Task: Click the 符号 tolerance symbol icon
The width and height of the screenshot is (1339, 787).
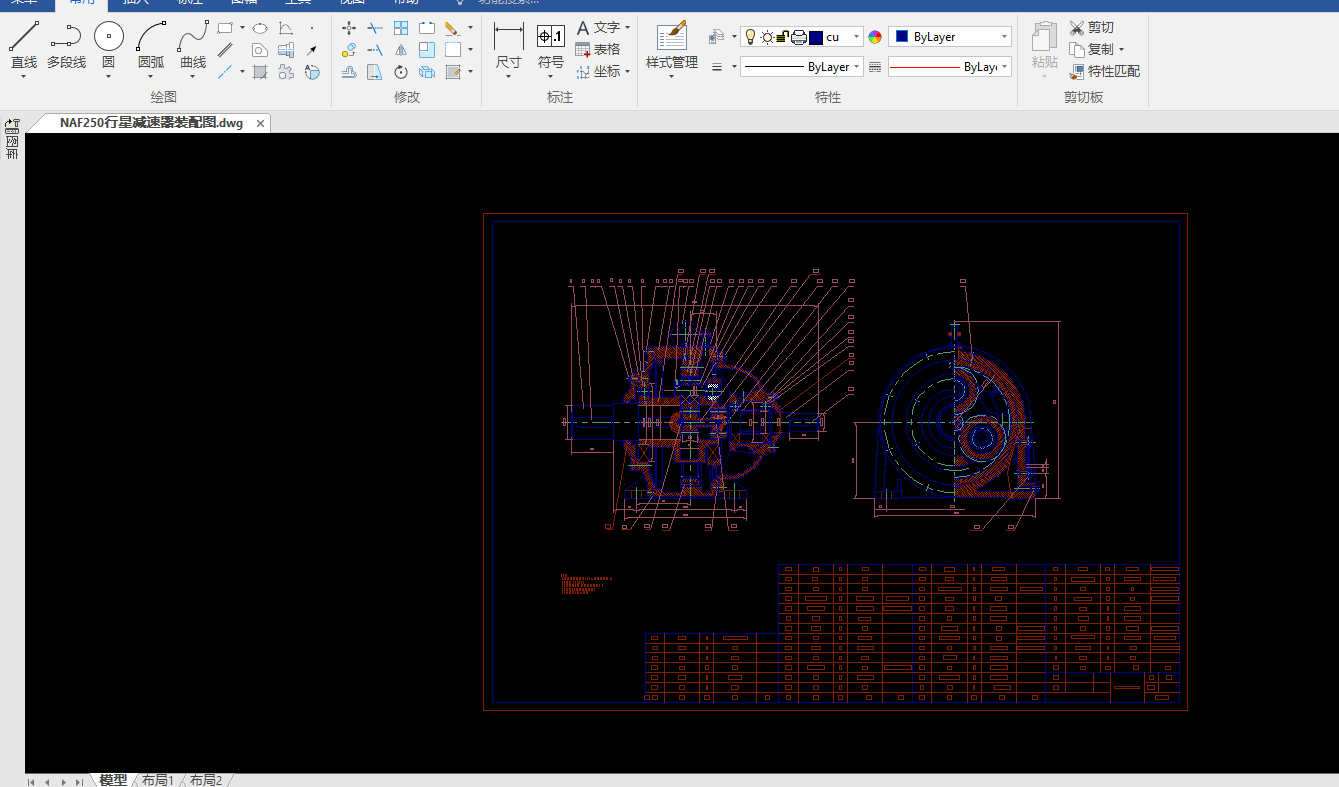Action: tap(551, 38)
